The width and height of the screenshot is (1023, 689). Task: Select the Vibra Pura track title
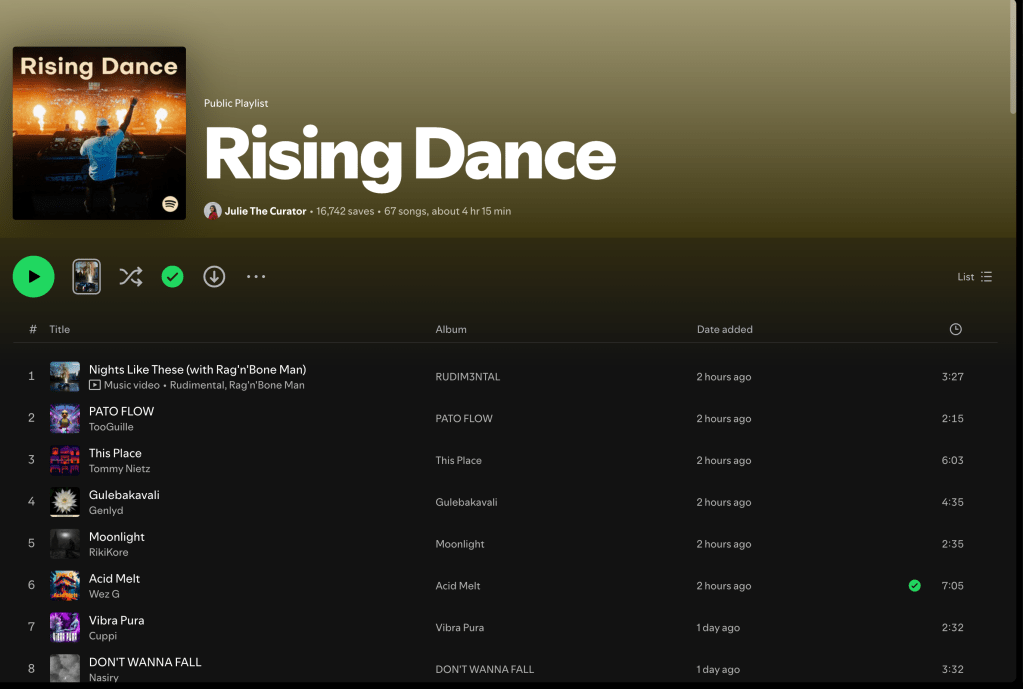point(116,620)
